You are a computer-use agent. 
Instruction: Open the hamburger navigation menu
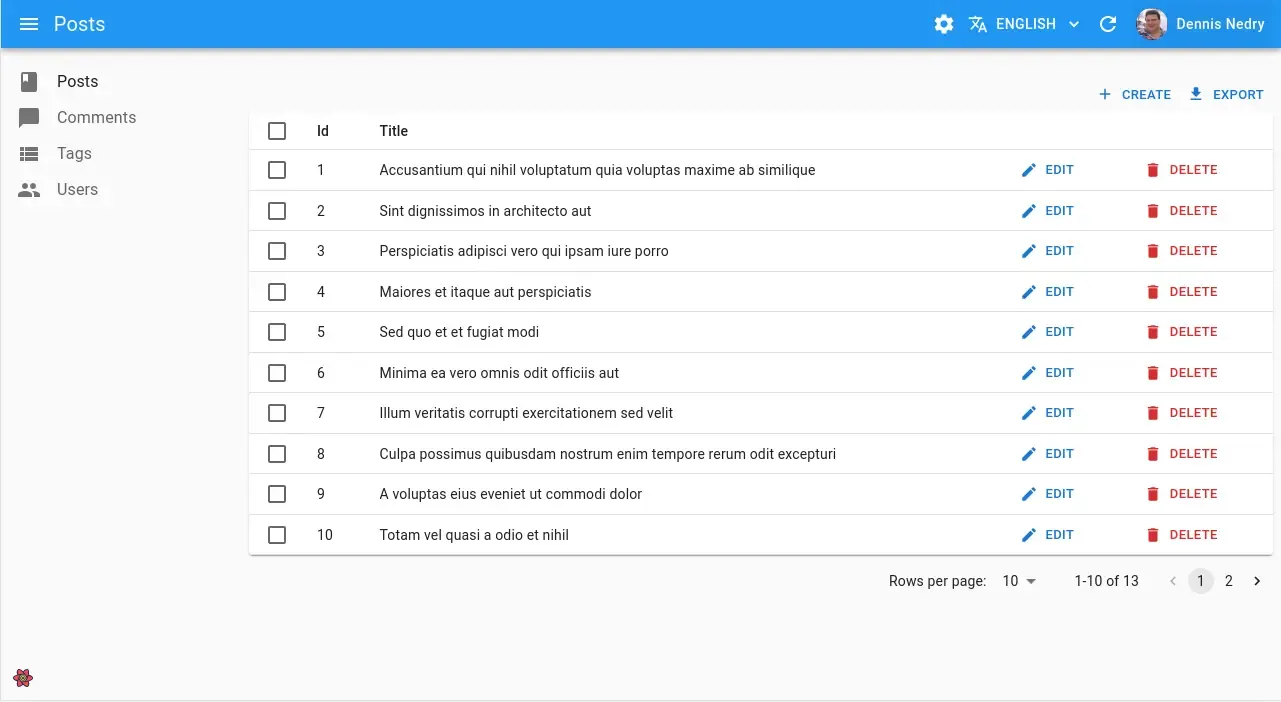(x=28, y=23)
